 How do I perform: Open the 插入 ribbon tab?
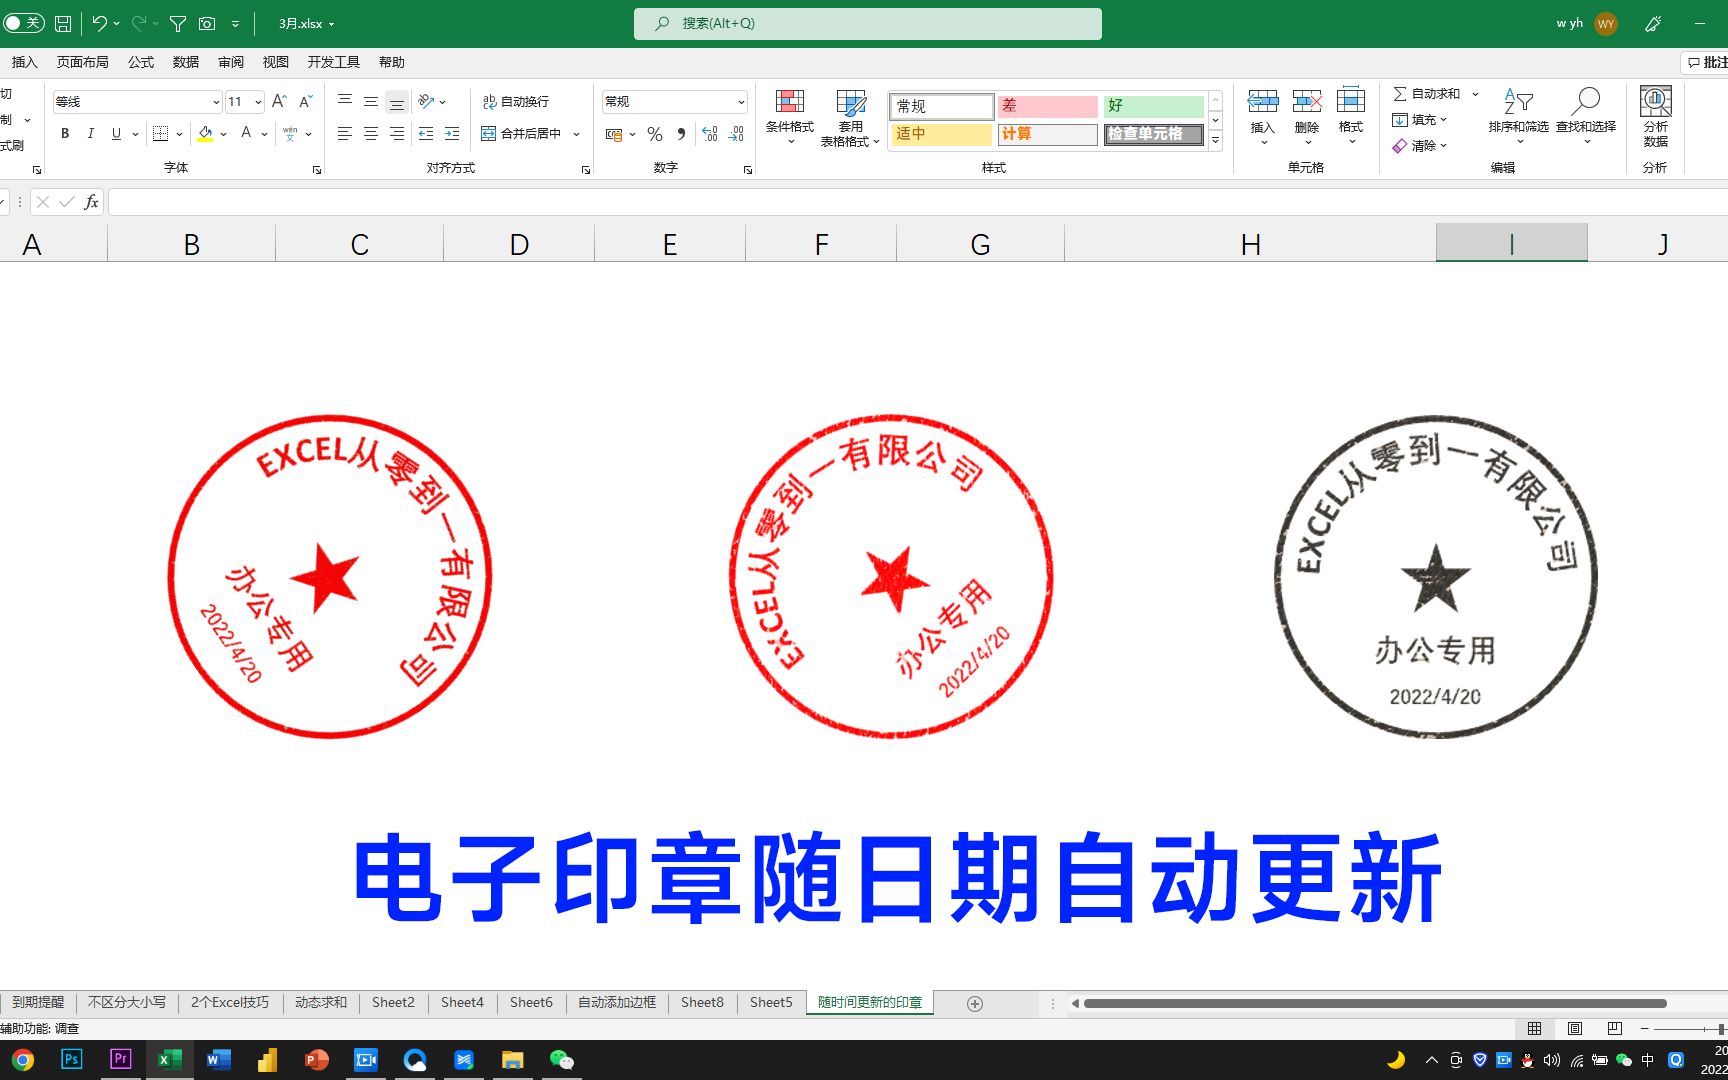(x=24, y=62)
